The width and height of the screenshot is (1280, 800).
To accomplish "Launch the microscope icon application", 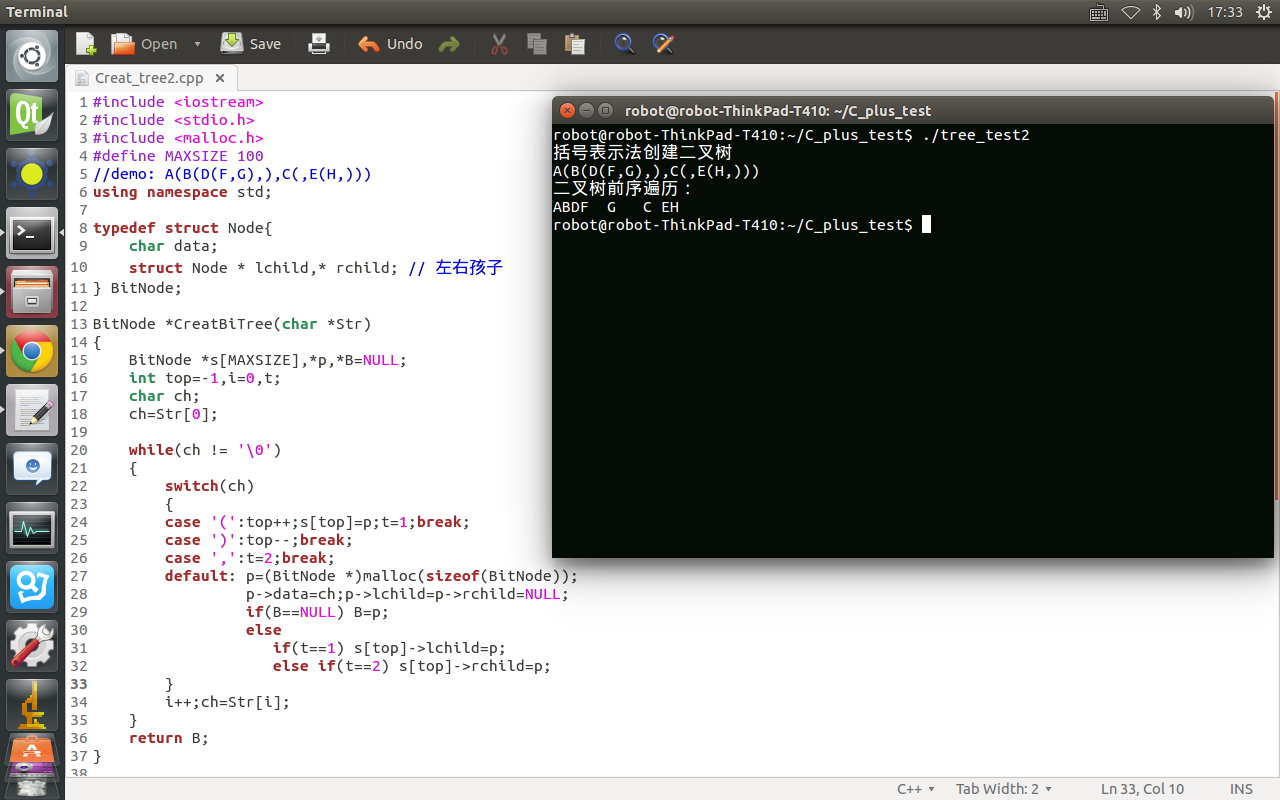I will [32, 705].
